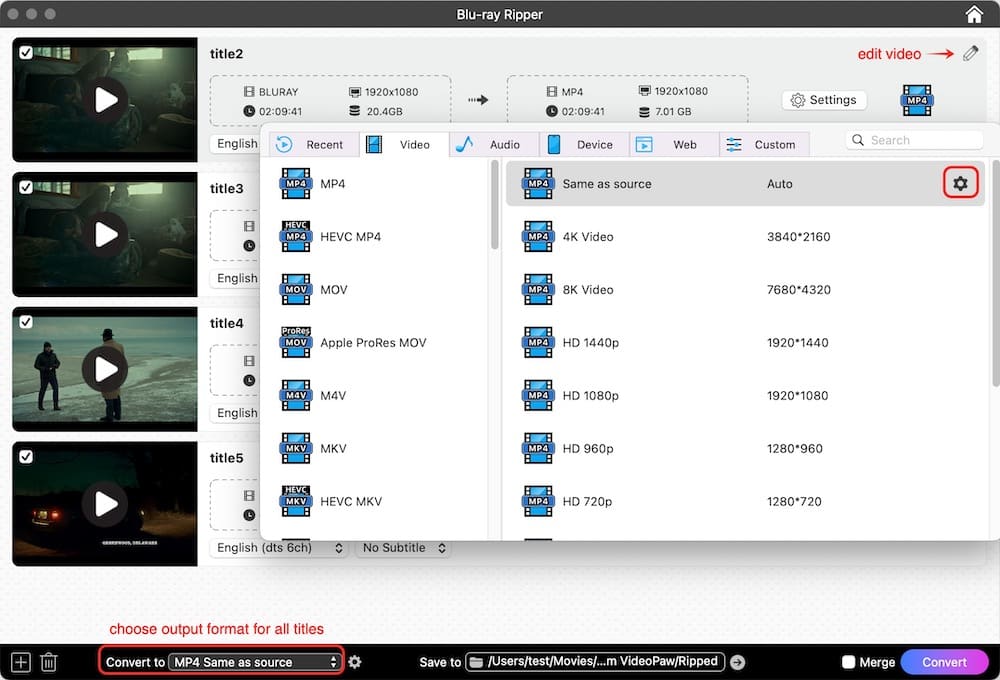This screenshot has height=680, width=1000.
Task: Click the add file plus icon
Action: [x=21, y=662]
